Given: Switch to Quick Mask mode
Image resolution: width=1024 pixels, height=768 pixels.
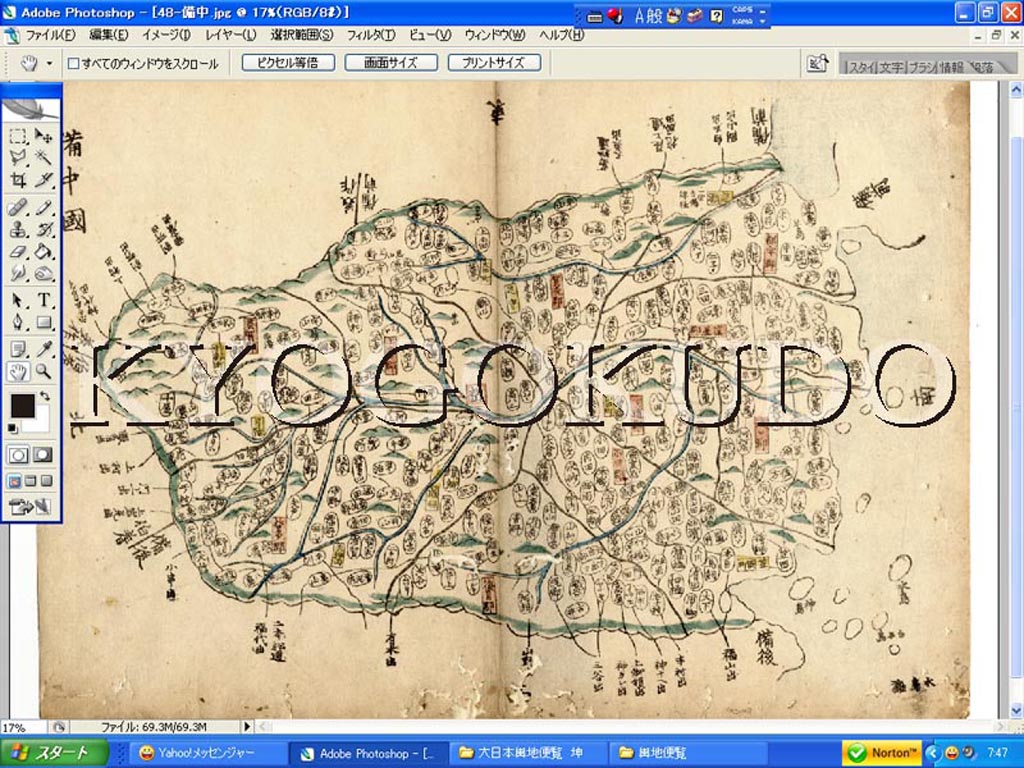Looking at the screenshot, I should 43,455.
